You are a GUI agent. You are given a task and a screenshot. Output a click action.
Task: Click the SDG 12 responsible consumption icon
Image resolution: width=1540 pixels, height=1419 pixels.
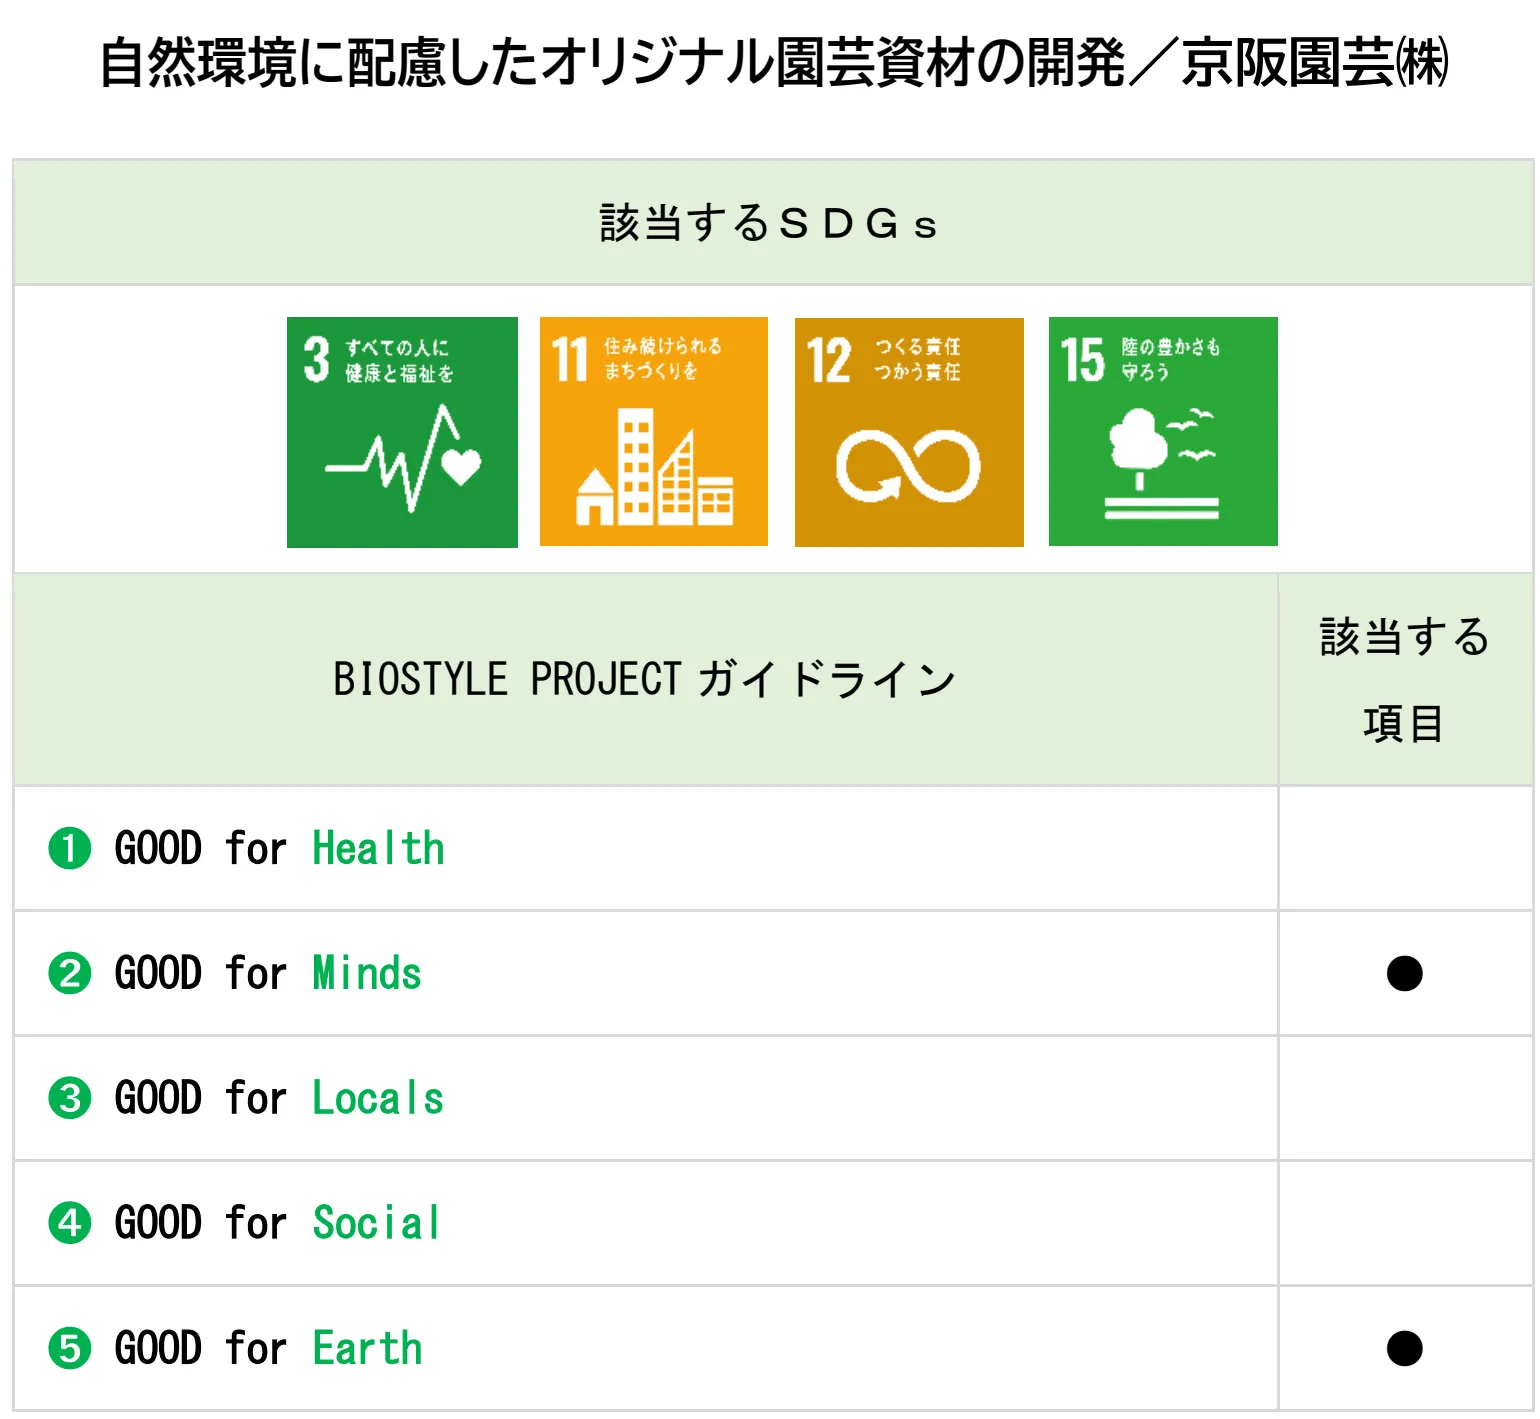(909, 432)
